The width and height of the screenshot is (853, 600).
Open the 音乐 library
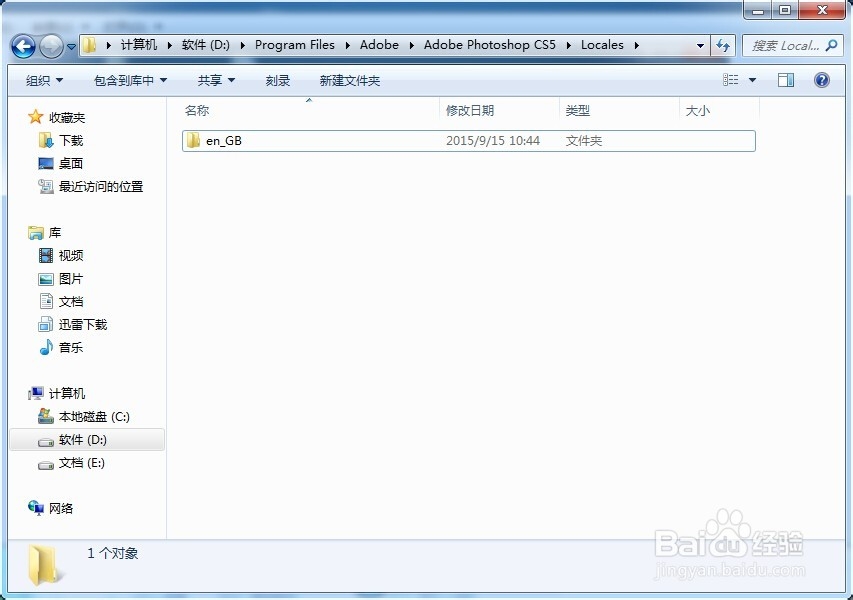point(71,348)
